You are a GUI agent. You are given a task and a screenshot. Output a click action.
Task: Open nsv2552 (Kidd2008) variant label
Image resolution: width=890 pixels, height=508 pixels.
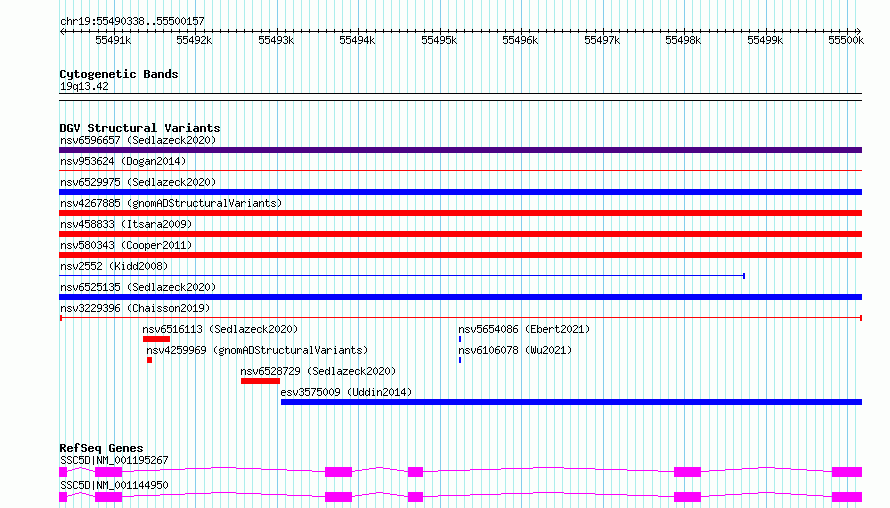114,266
